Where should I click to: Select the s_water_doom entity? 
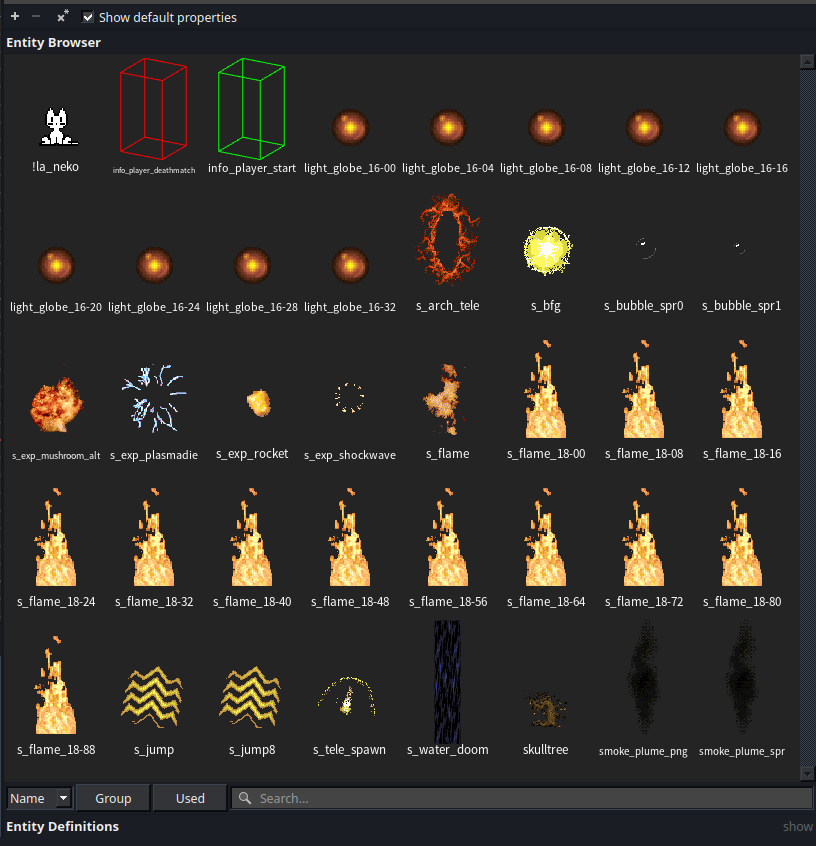(x=447, y=682)
